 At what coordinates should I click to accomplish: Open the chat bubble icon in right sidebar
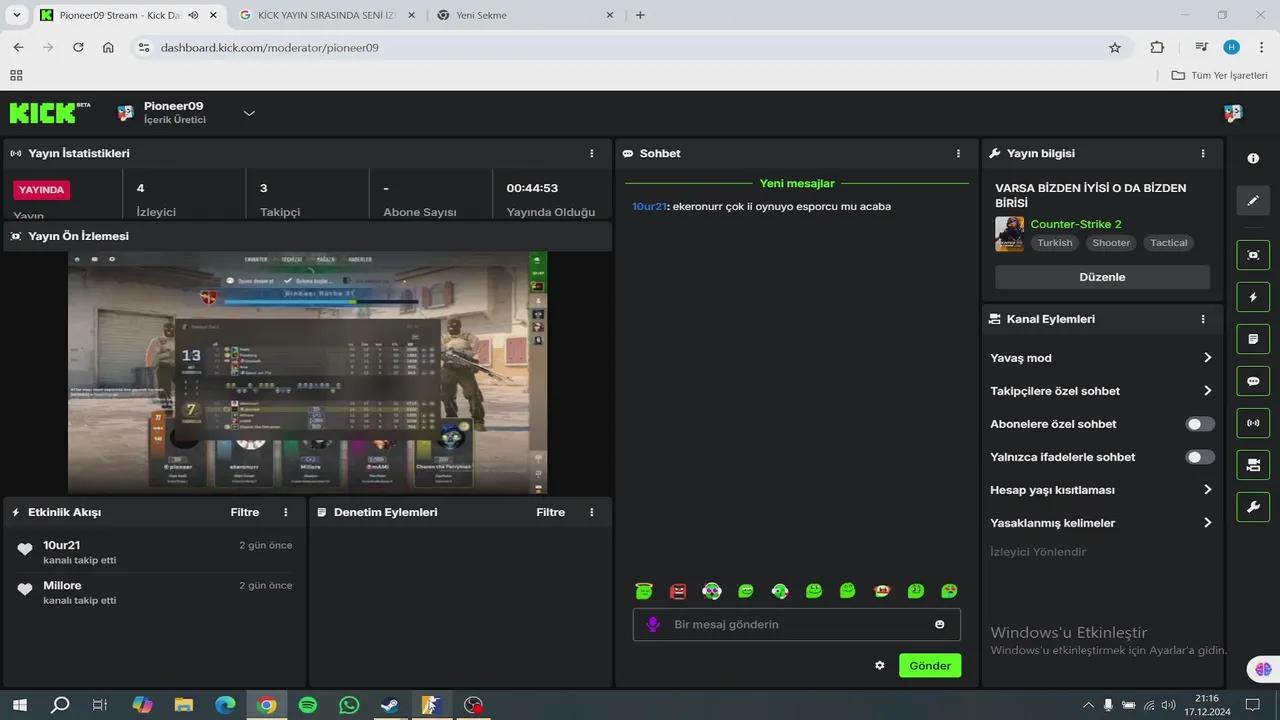coord(1253,381)
